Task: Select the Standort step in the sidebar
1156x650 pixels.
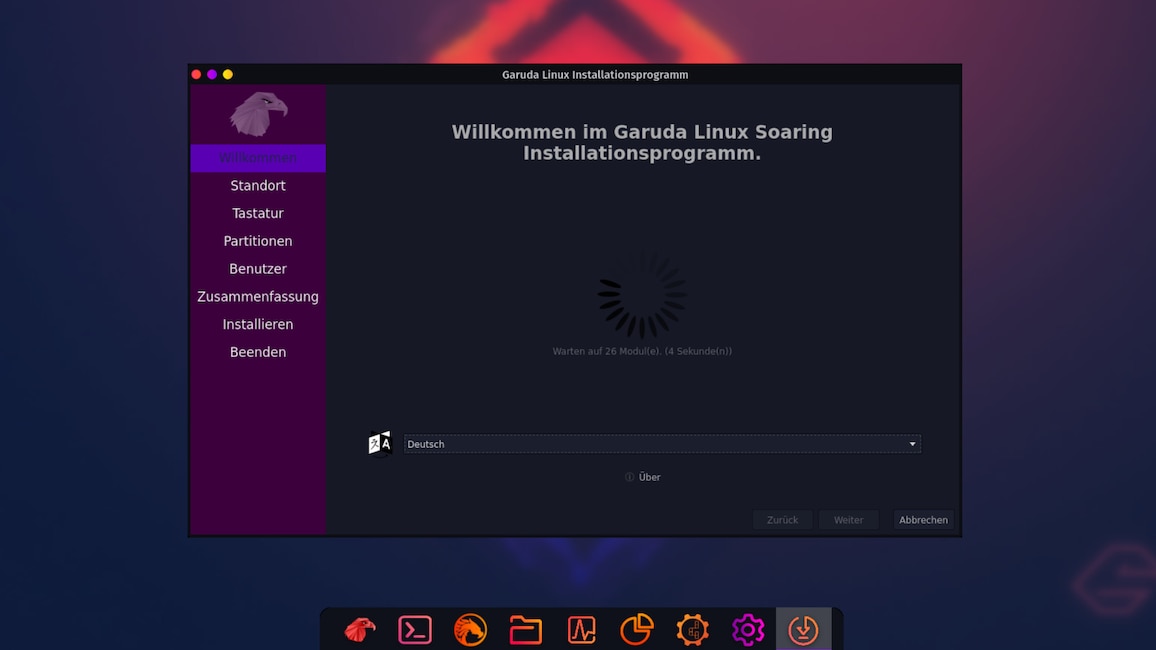Action: pos(257,185)
